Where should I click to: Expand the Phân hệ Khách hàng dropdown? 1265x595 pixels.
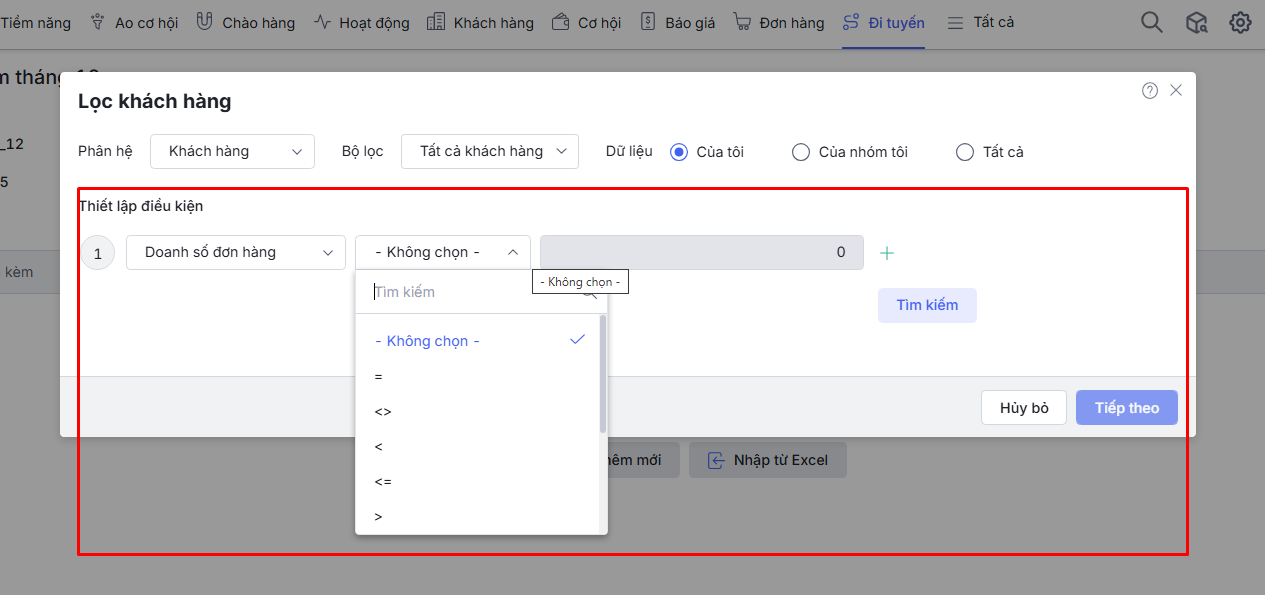tap(232, 152)
